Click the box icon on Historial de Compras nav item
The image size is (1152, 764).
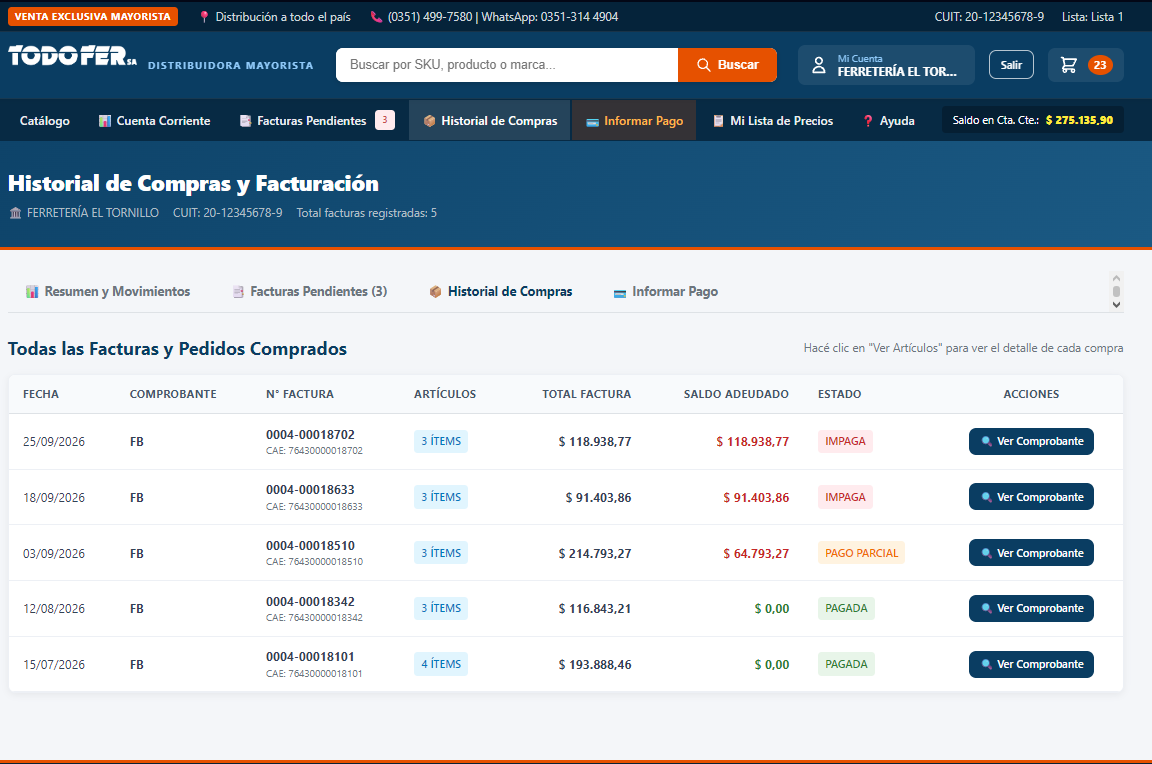[430, 121]
